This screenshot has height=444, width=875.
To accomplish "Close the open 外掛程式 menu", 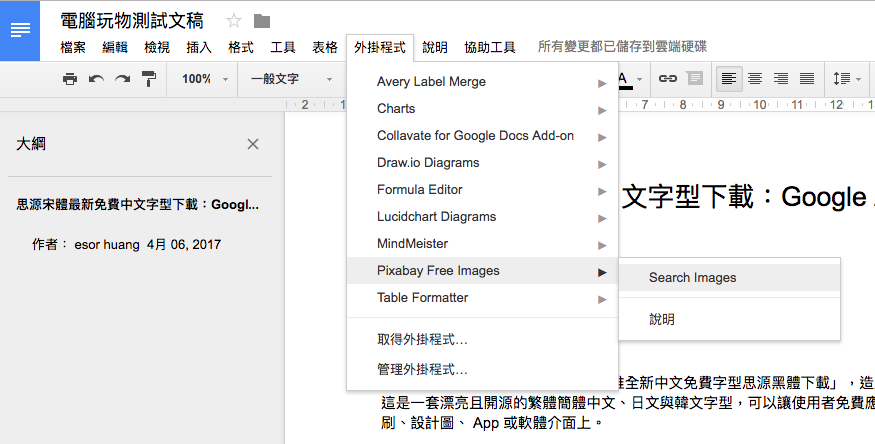I will (379, 47).
